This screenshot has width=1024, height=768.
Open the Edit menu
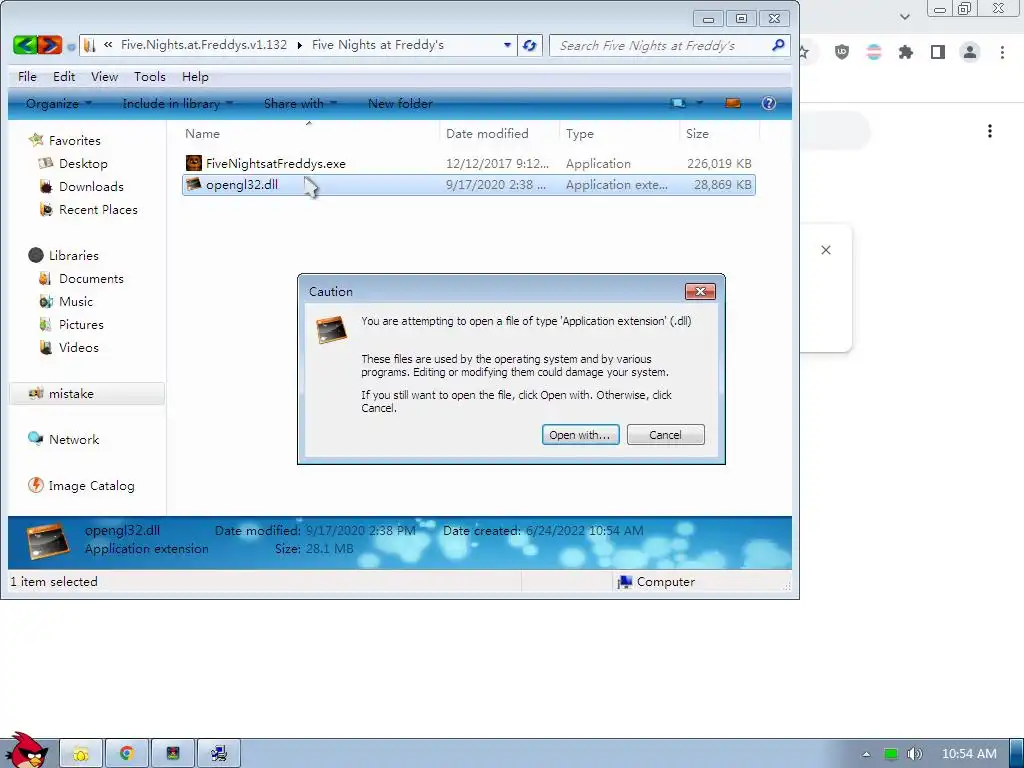[x=64, y=76]
